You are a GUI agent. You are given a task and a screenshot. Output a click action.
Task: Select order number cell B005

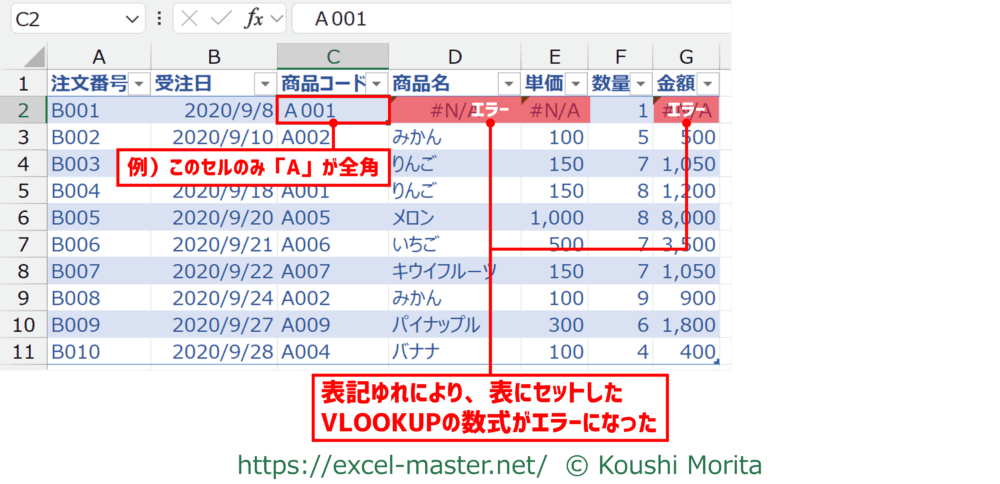(76, 217)
